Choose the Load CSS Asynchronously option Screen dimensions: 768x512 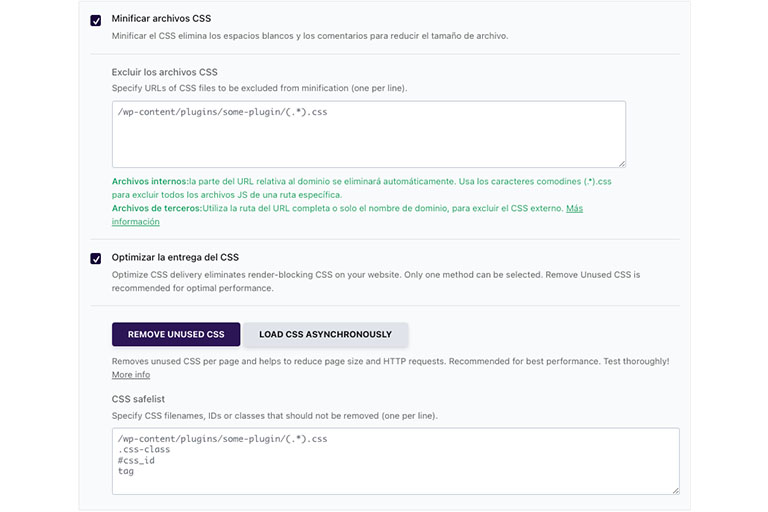tap(325, 334)
